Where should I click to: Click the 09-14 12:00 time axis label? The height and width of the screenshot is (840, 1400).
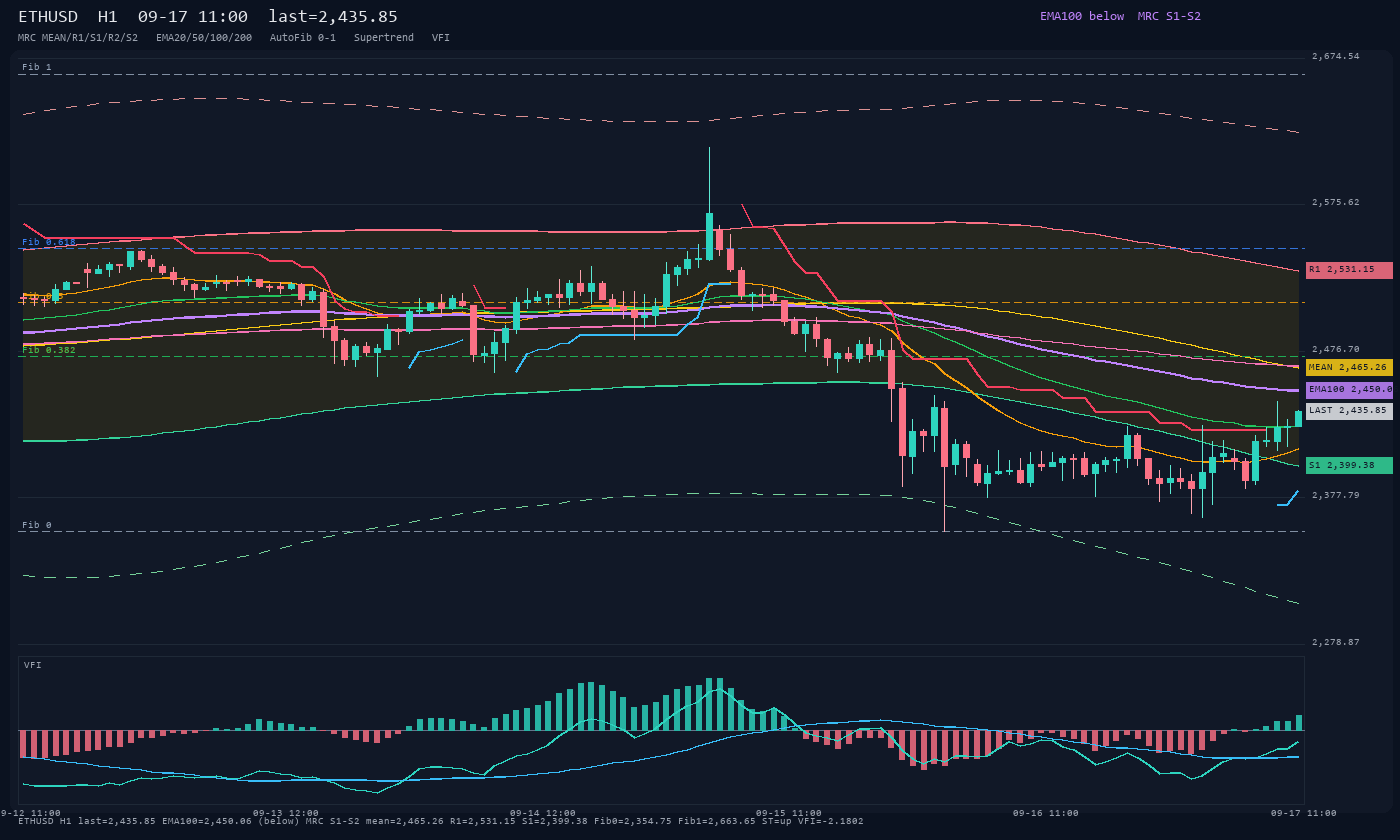click(542, 813)
